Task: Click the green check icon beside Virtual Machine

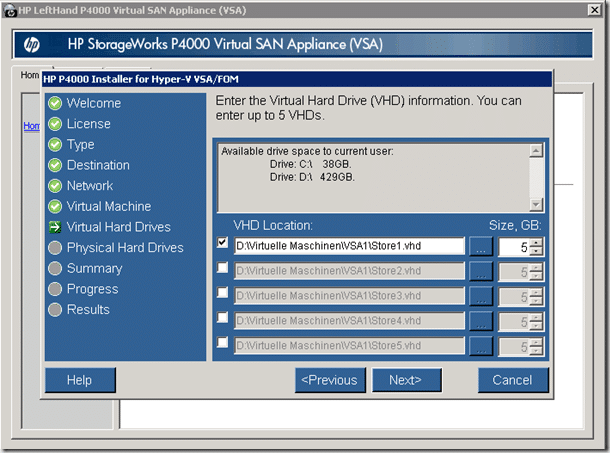Action: 55,206
